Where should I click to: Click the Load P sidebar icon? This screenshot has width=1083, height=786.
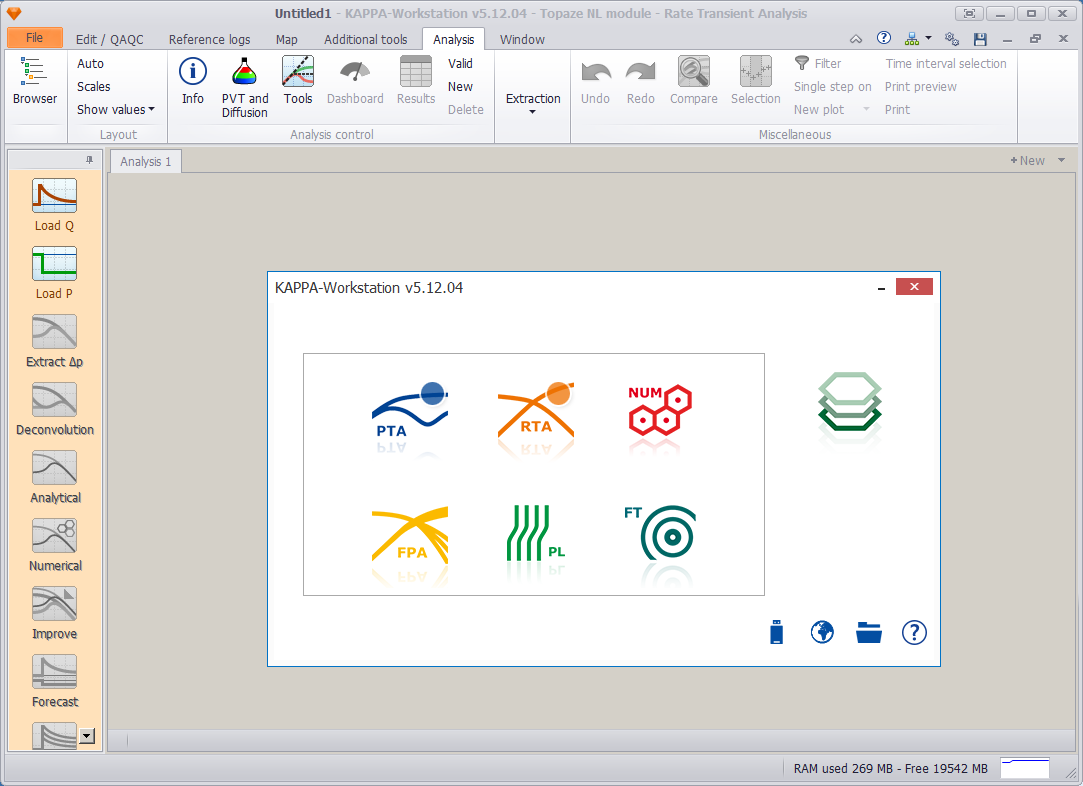pyautogui.click(x=55, y=273)
